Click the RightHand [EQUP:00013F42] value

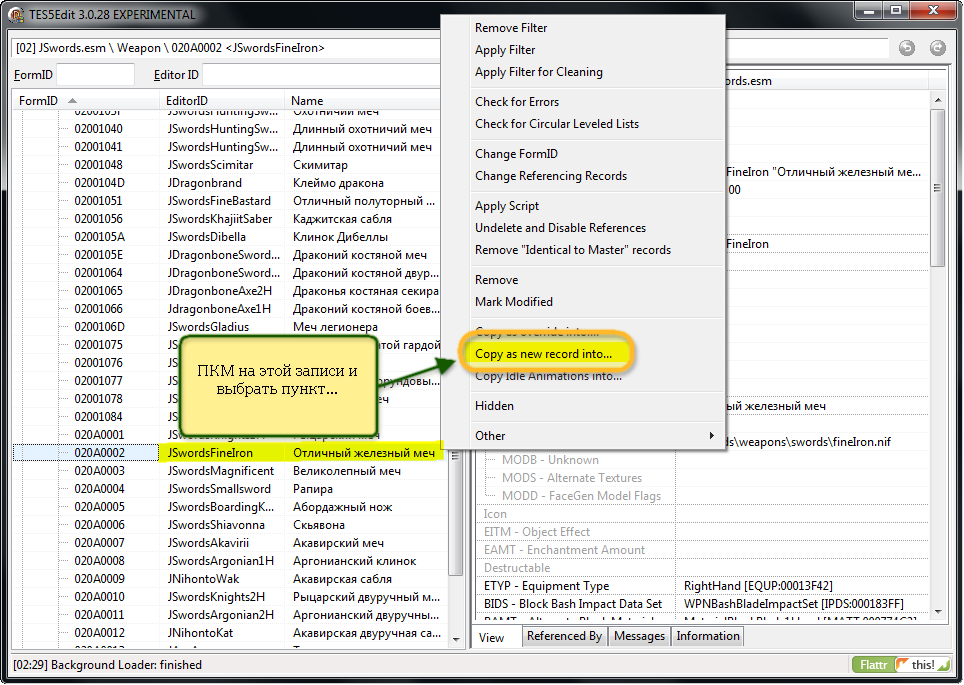coord(758,586)
